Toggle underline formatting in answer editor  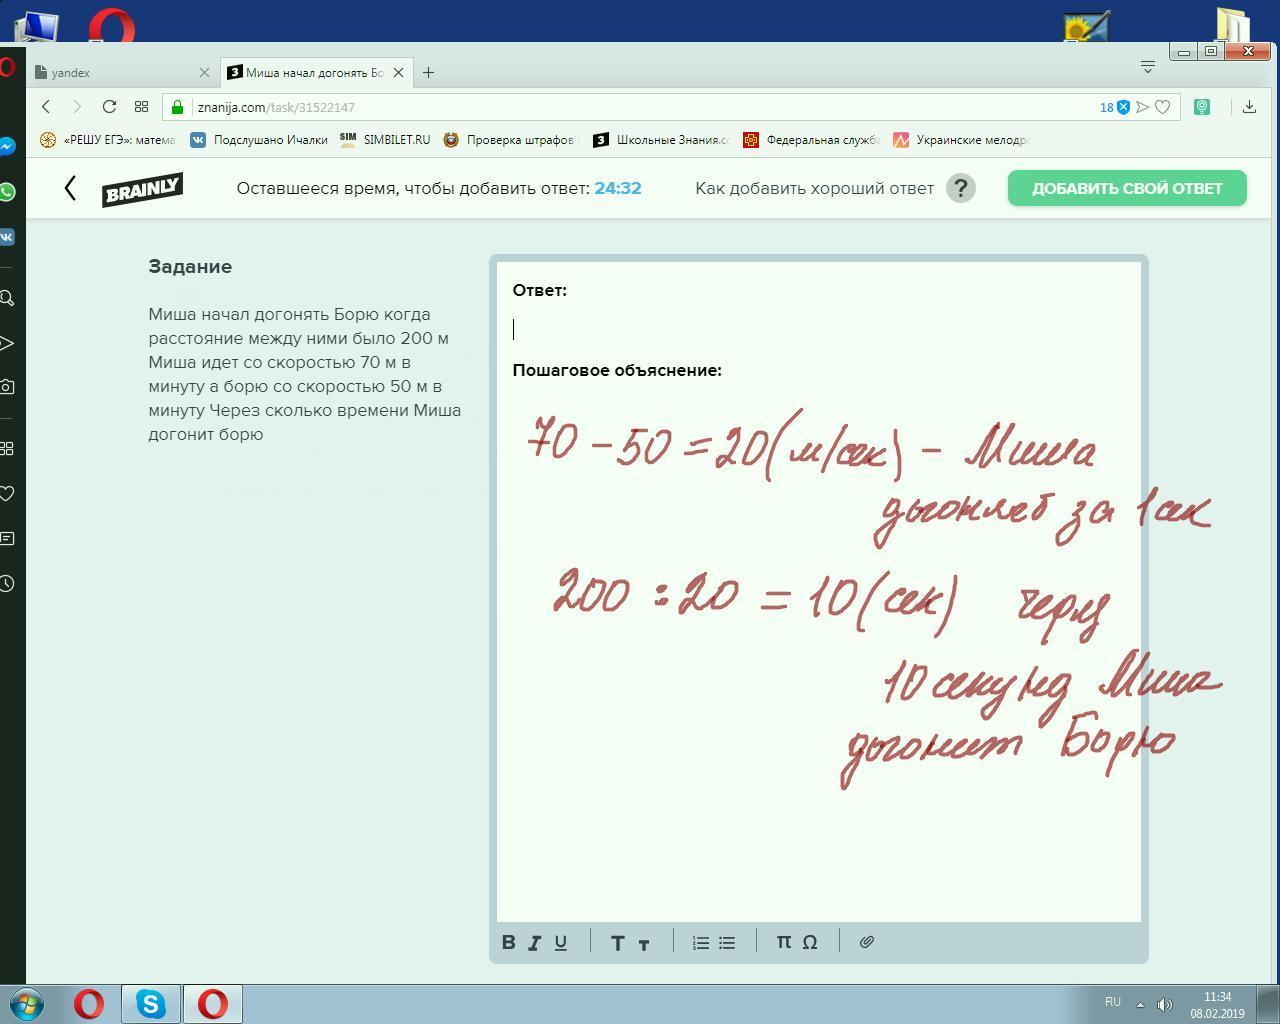(x=561, y=942)
